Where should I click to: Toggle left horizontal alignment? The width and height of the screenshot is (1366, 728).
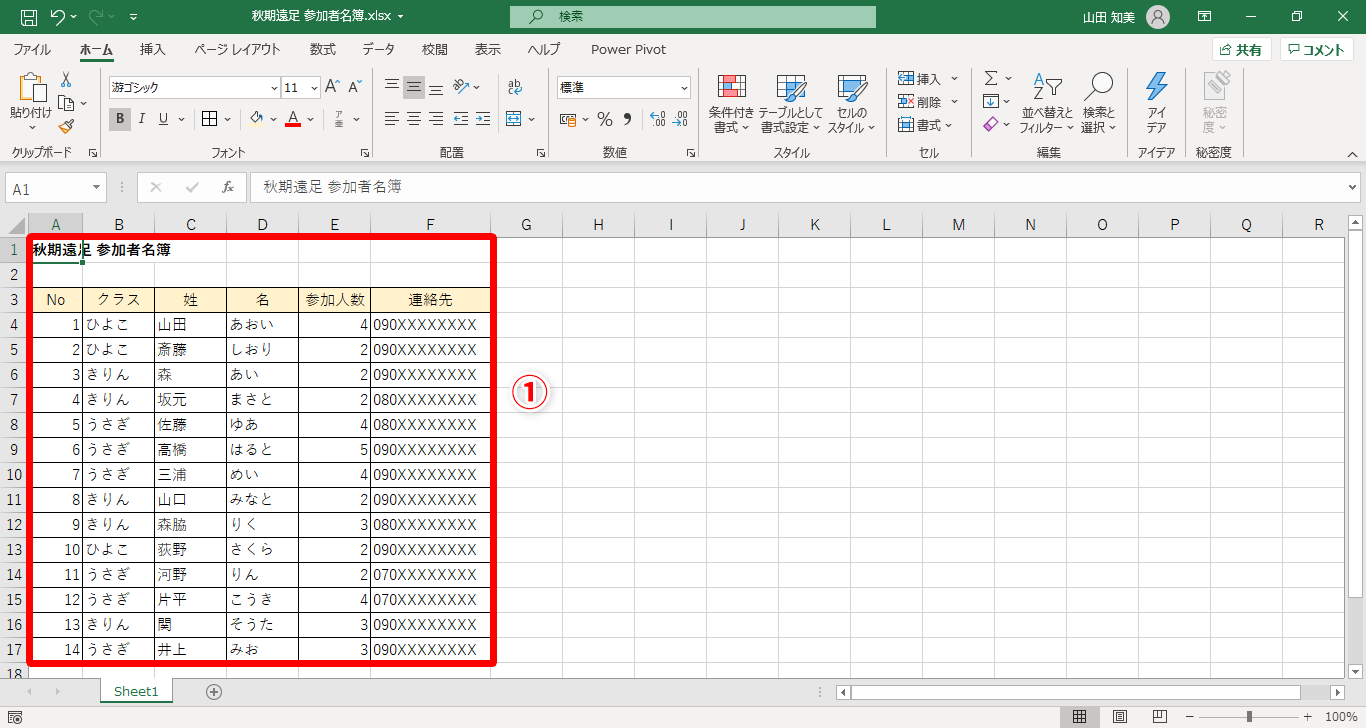(391, 119)
